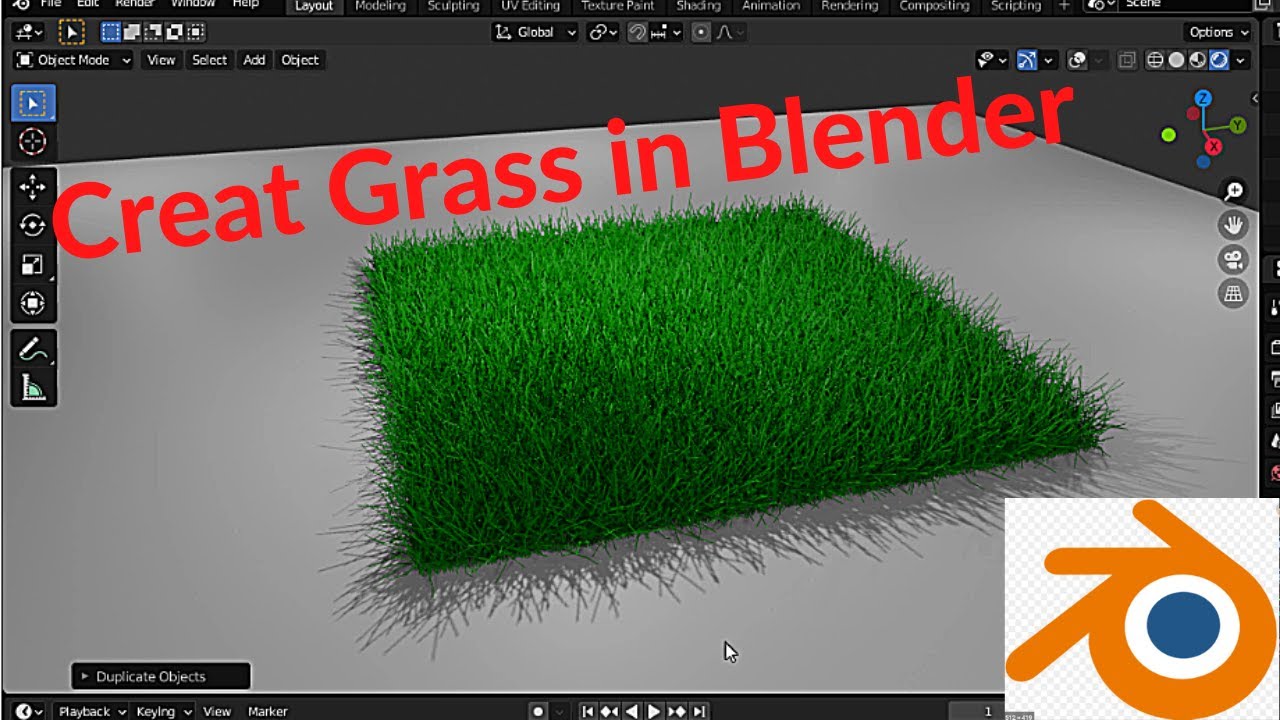Choose Extend Selection mode icon

coord(133,32)
